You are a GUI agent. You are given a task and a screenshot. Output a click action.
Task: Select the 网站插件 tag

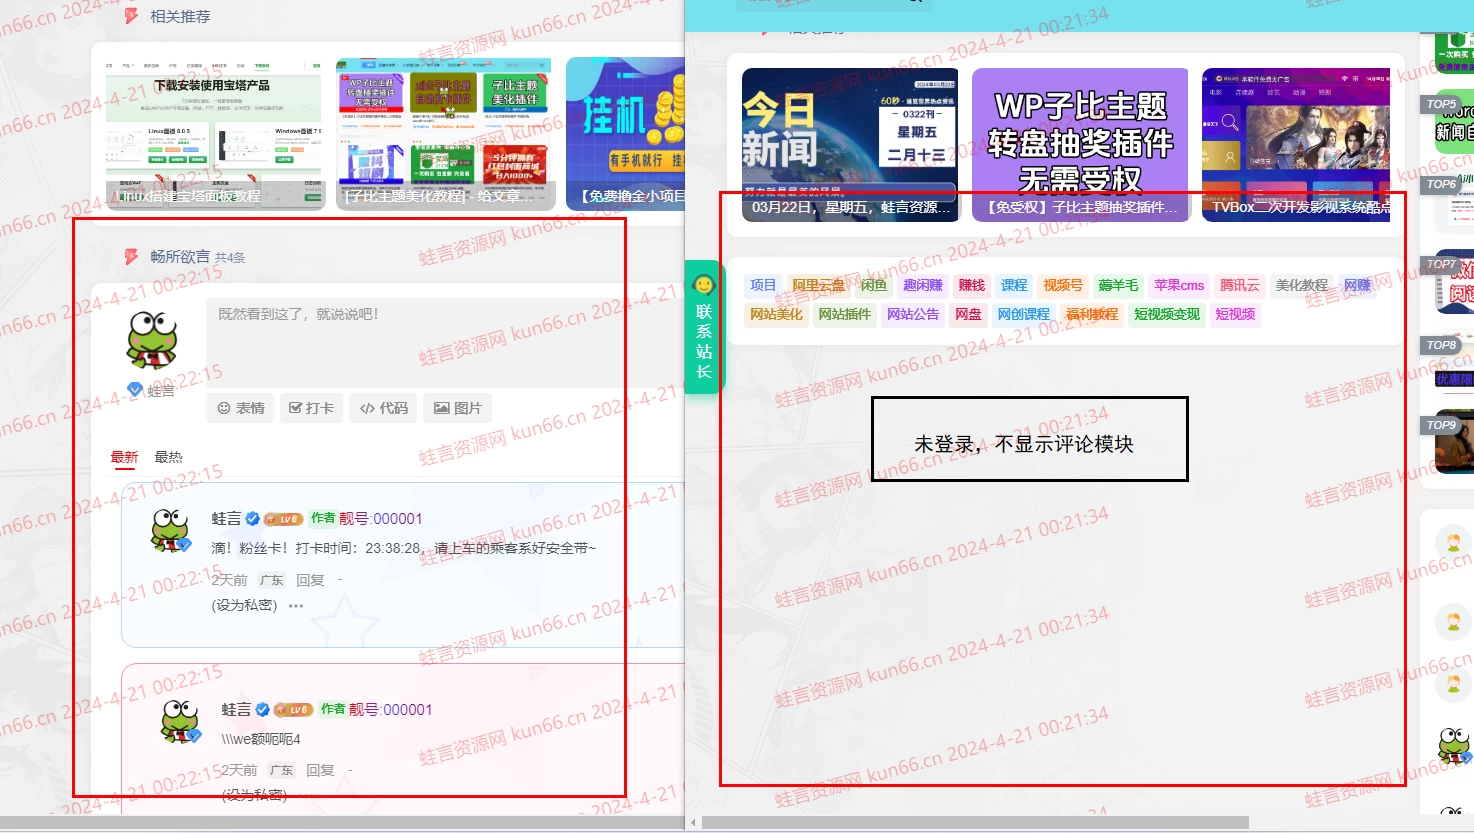point(845,314)
